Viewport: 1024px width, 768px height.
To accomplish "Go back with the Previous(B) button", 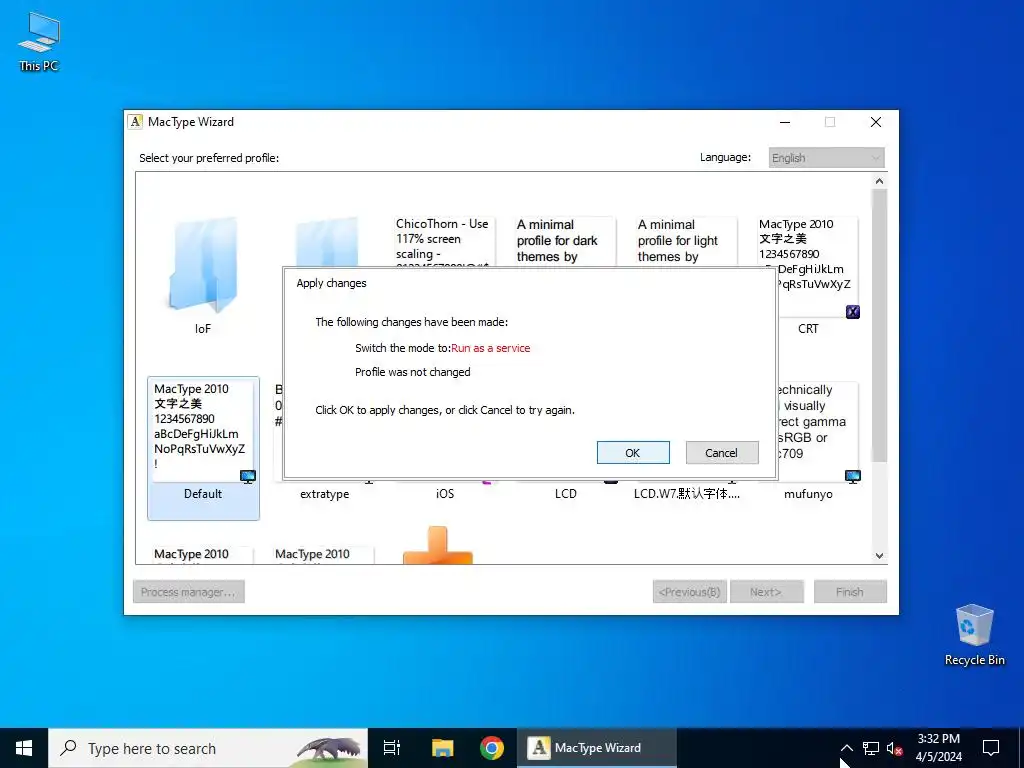I will pos(690,592).
